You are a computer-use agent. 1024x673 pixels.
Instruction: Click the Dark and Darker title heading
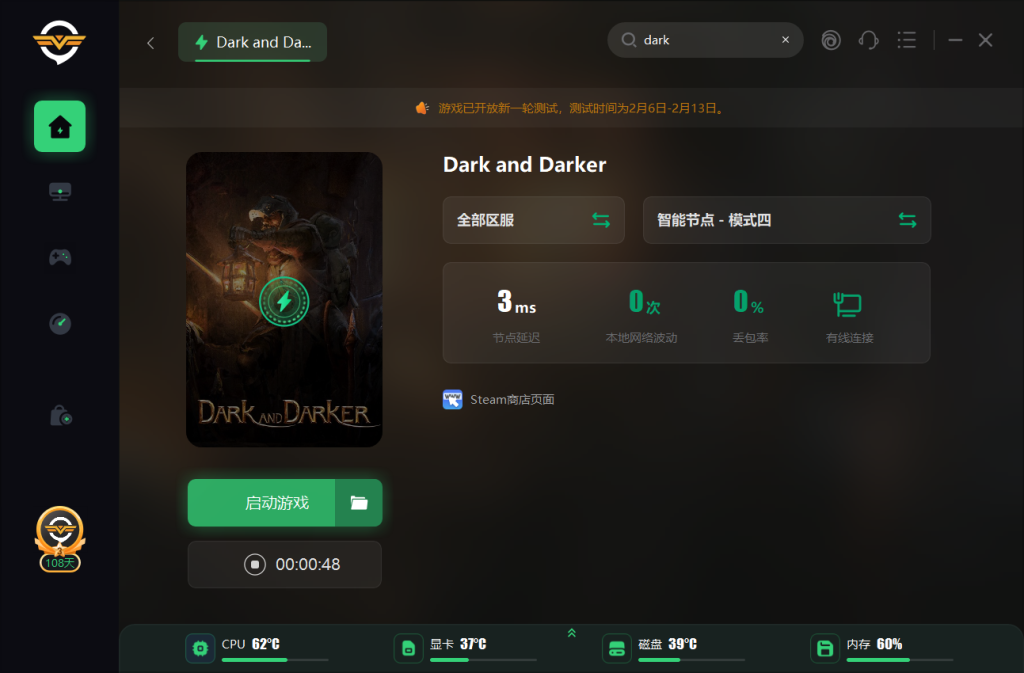tap(524, 164)
